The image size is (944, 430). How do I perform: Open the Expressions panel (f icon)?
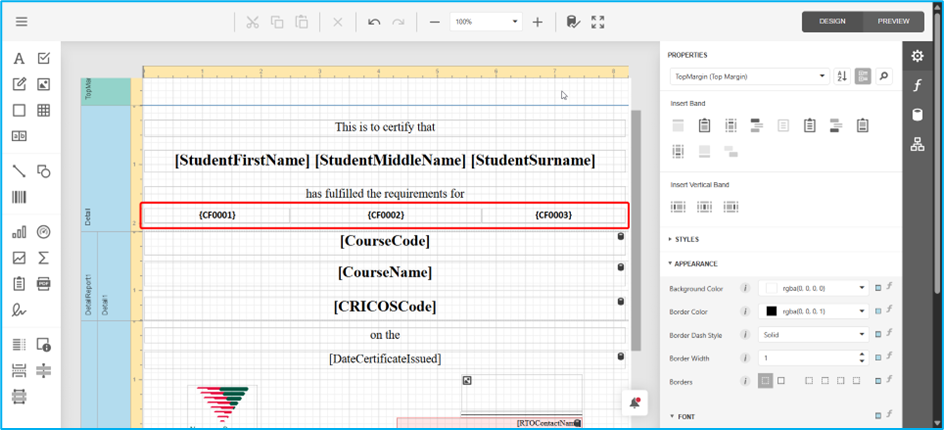[917, 85]
